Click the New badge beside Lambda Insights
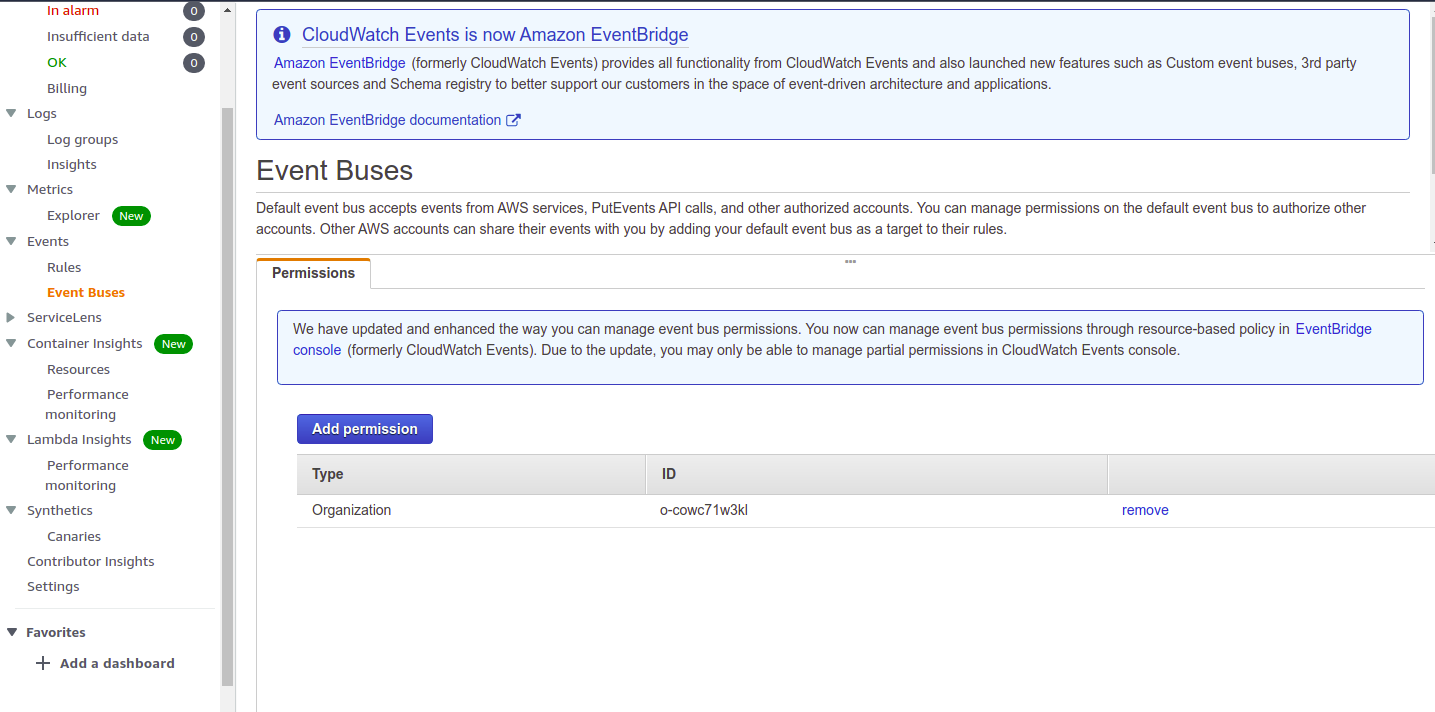Viewport: 1435px width, 712px height. point(163,440)
